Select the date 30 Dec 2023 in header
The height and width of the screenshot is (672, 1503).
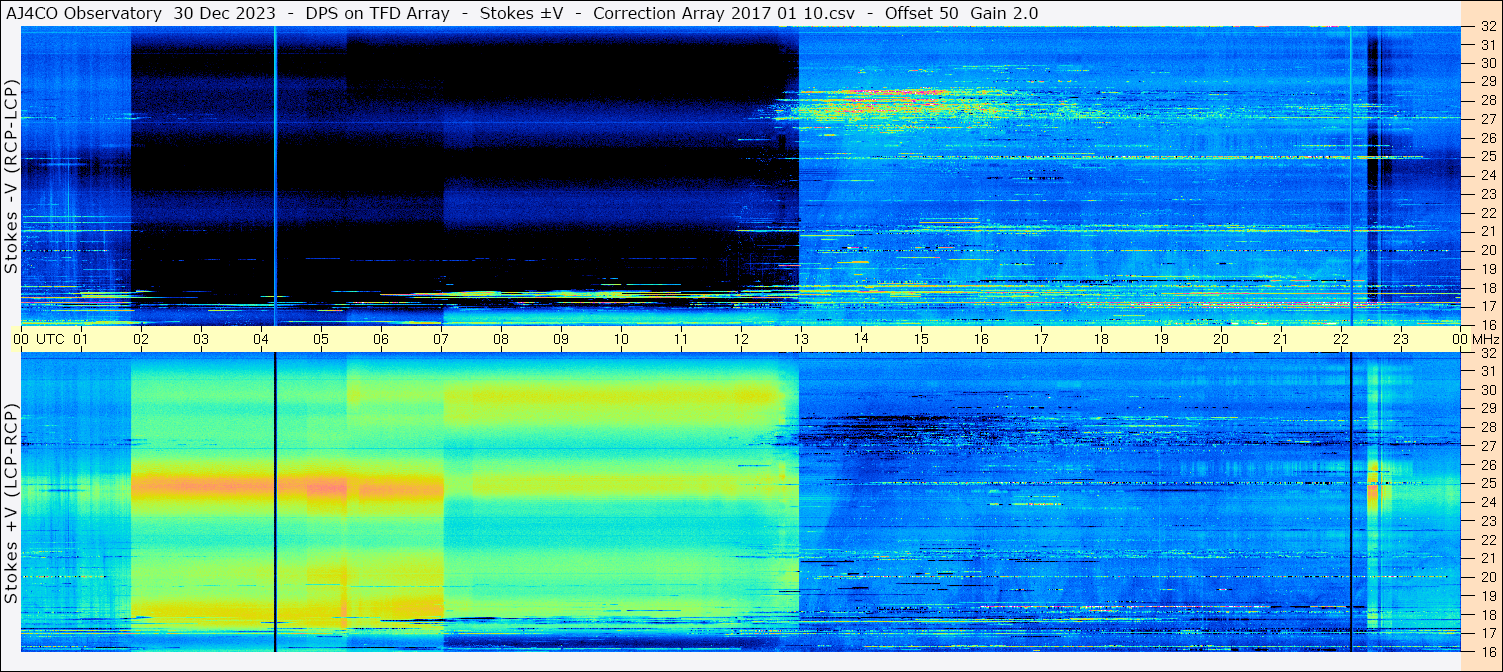(225, 14)
